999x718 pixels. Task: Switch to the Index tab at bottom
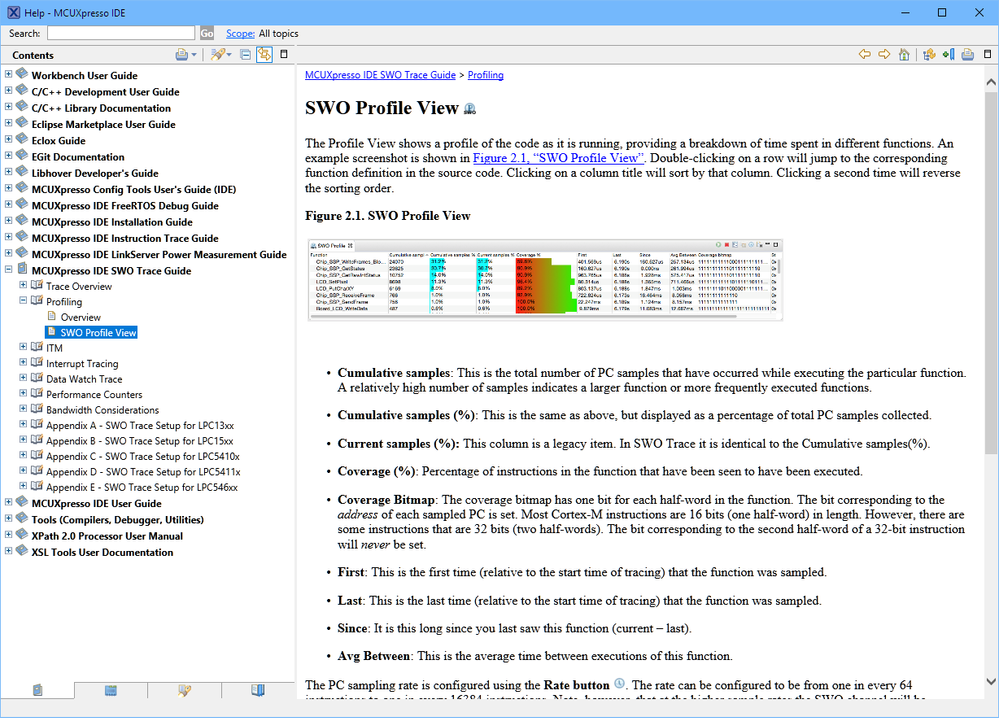[x=111, y=690]
